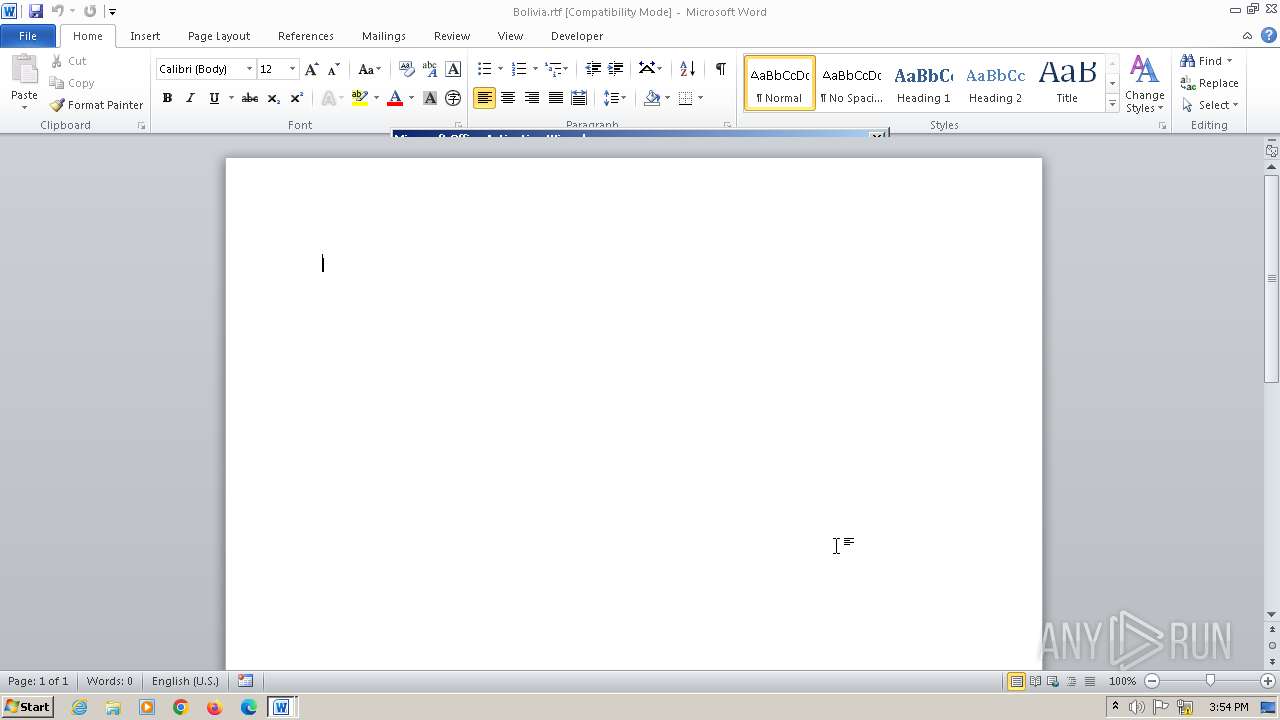Viewport: 1280px width, 720px height.
Task: Click Format Painter
Action: 97,105
